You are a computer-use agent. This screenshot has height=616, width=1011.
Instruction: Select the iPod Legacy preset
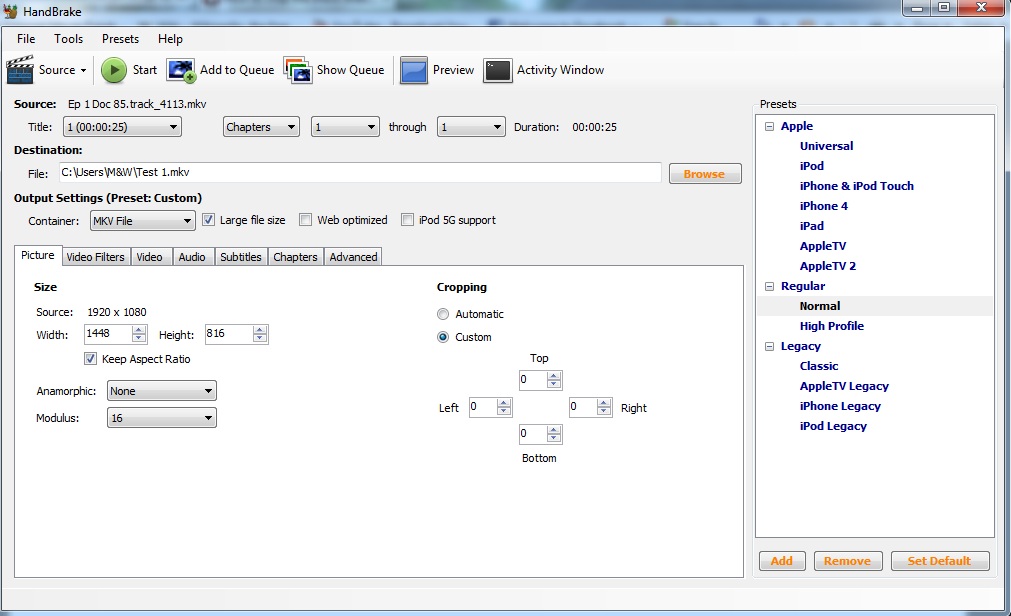point(833,426)
